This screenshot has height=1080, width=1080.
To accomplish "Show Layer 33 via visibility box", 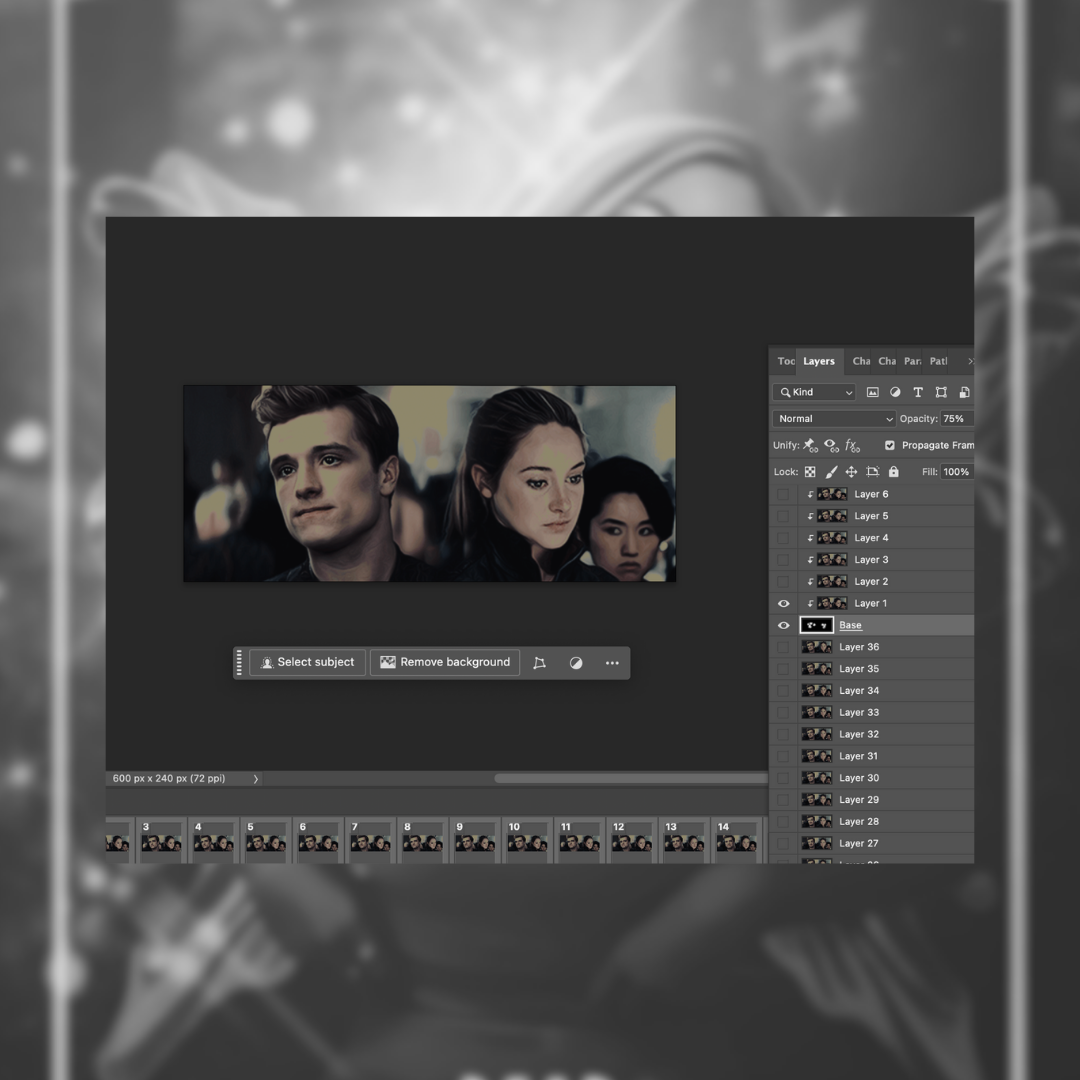I will tap(783, 712).
